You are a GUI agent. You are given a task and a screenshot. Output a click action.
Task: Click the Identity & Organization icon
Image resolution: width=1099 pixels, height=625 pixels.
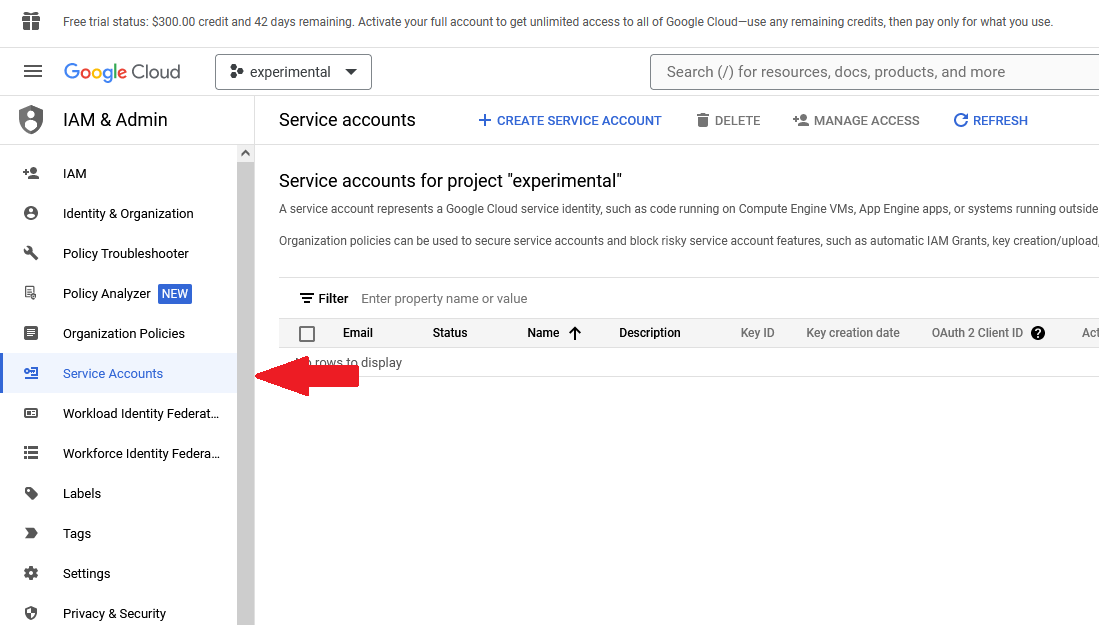(33, 213)
